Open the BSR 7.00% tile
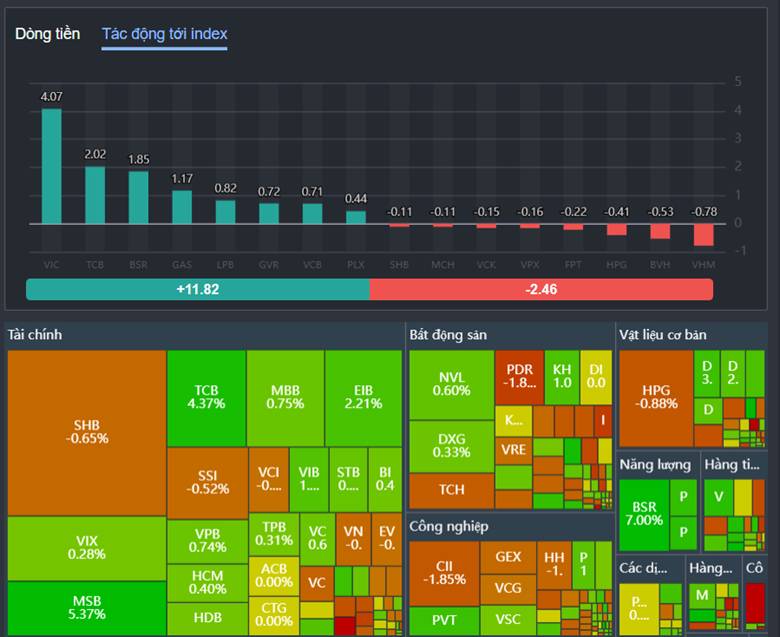 point(642,514)
